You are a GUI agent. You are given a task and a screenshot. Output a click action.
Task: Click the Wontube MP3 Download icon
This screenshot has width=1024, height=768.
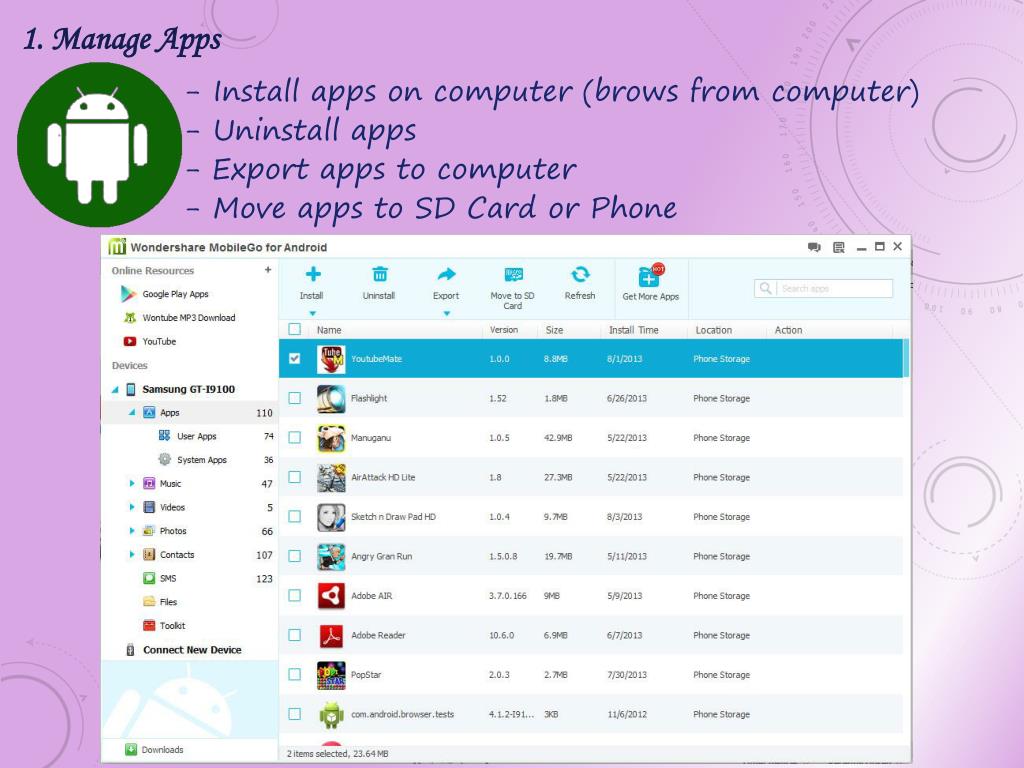tap(129, 317)
